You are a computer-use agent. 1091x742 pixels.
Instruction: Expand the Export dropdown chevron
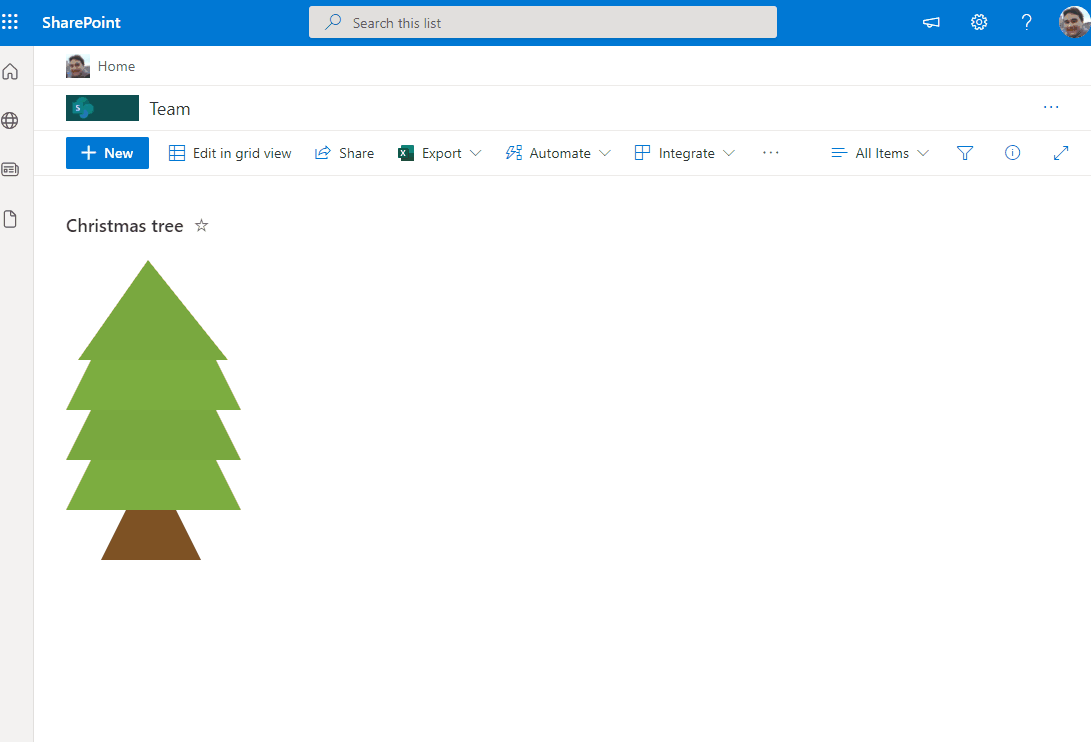(475, 153)
